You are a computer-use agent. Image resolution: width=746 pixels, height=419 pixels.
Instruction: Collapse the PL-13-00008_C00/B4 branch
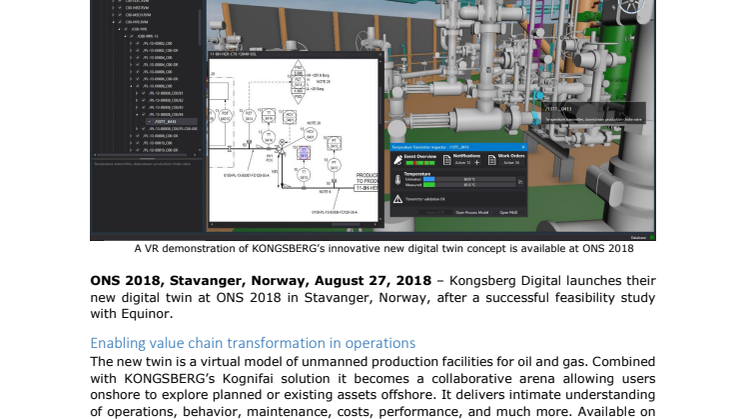[x=137, y=115]
